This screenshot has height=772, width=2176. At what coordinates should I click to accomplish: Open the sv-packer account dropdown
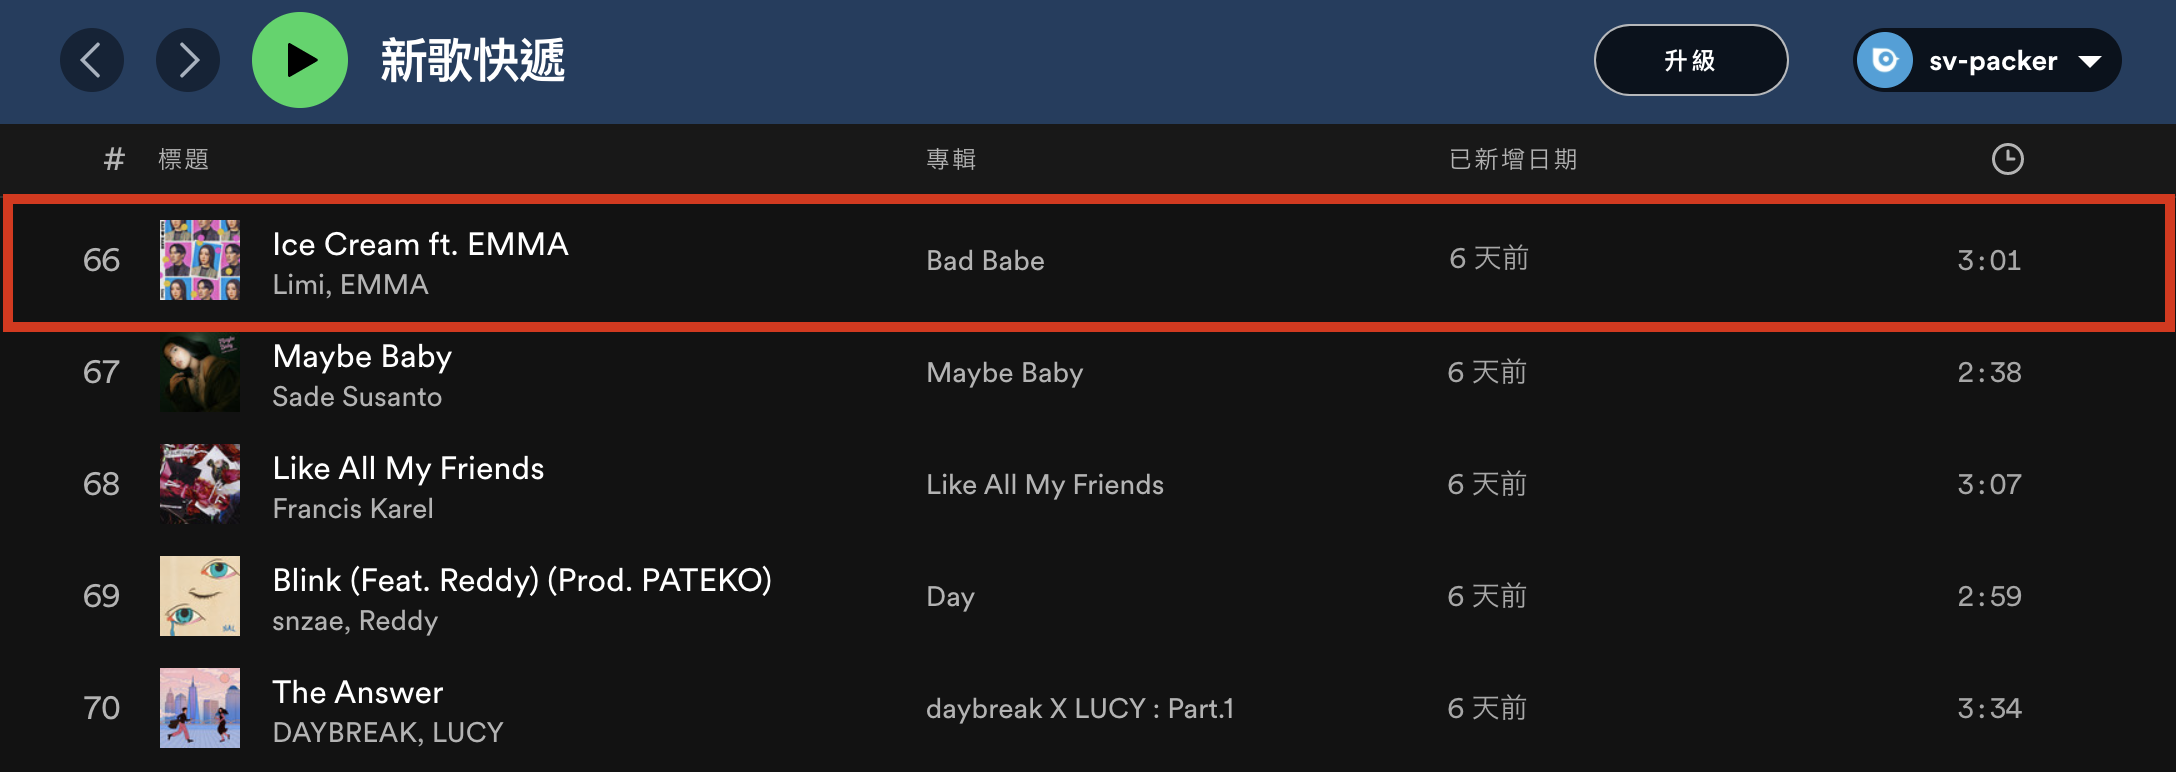tap(2090, 61)
